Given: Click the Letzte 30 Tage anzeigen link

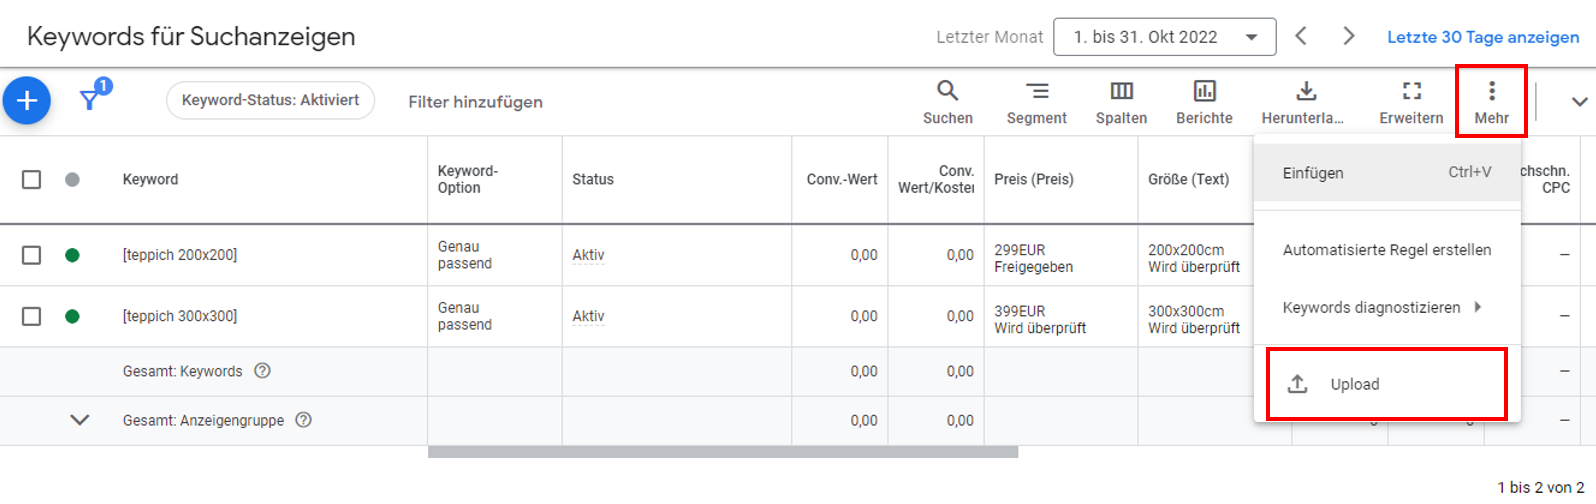Looking at the screenshot, I should [1482, 37].
